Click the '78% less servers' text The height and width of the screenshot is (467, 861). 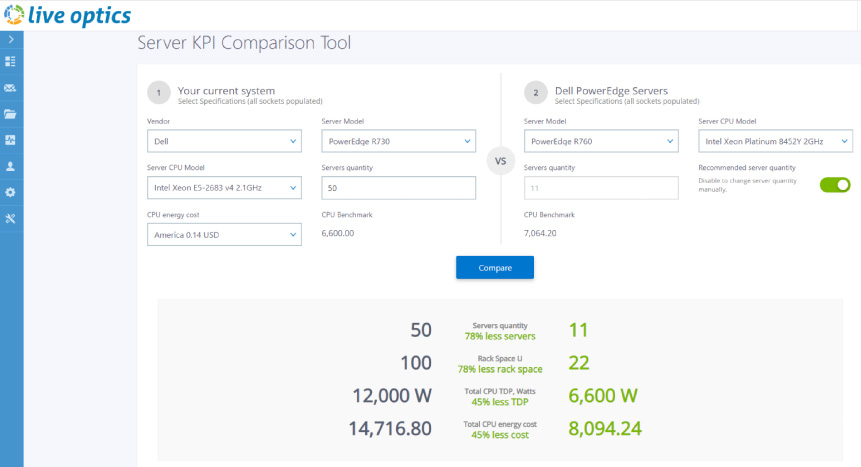point(500,336)
